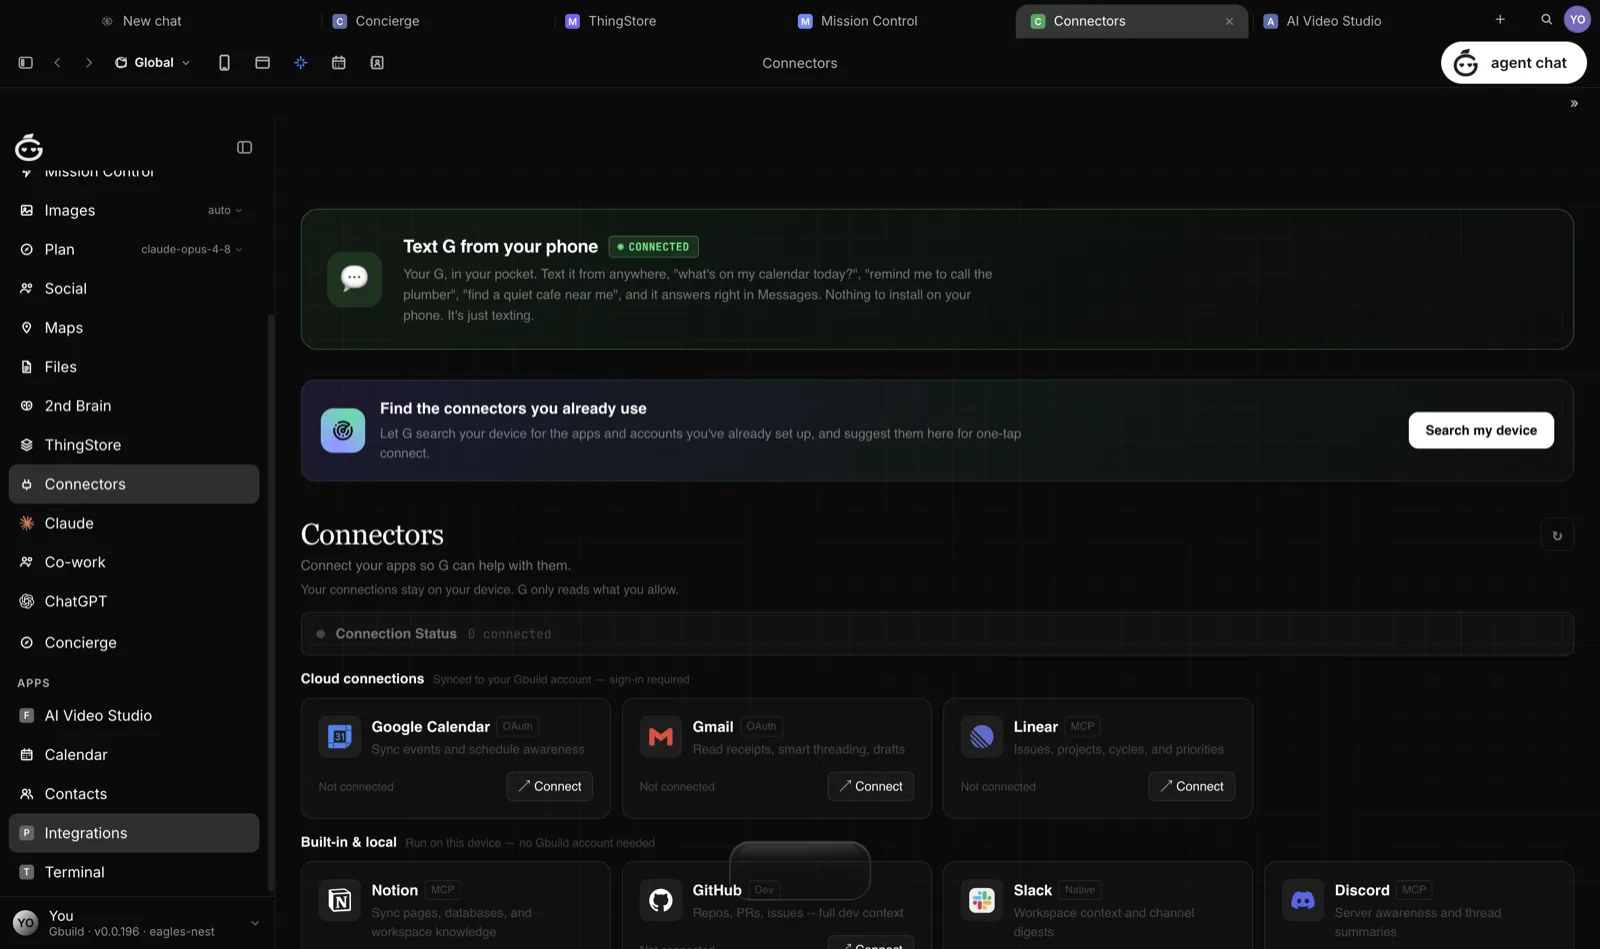This screenshot has height=949, width=1600.
Task: Add a new tab with plus icon
Action: [x=1500, y=19]
